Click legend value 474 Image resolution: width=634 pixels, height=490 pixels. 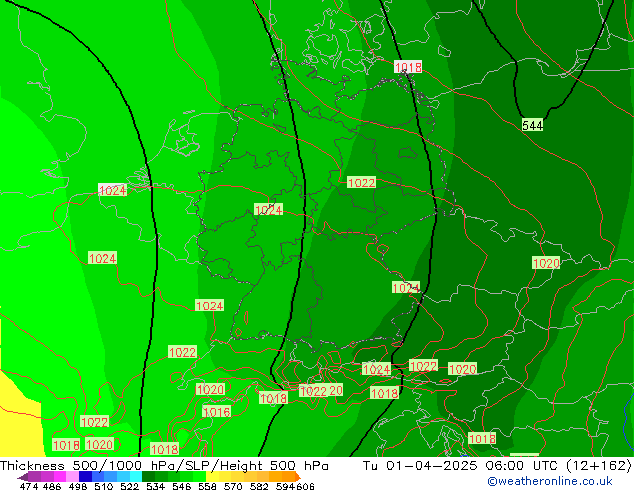coord(29,486)
